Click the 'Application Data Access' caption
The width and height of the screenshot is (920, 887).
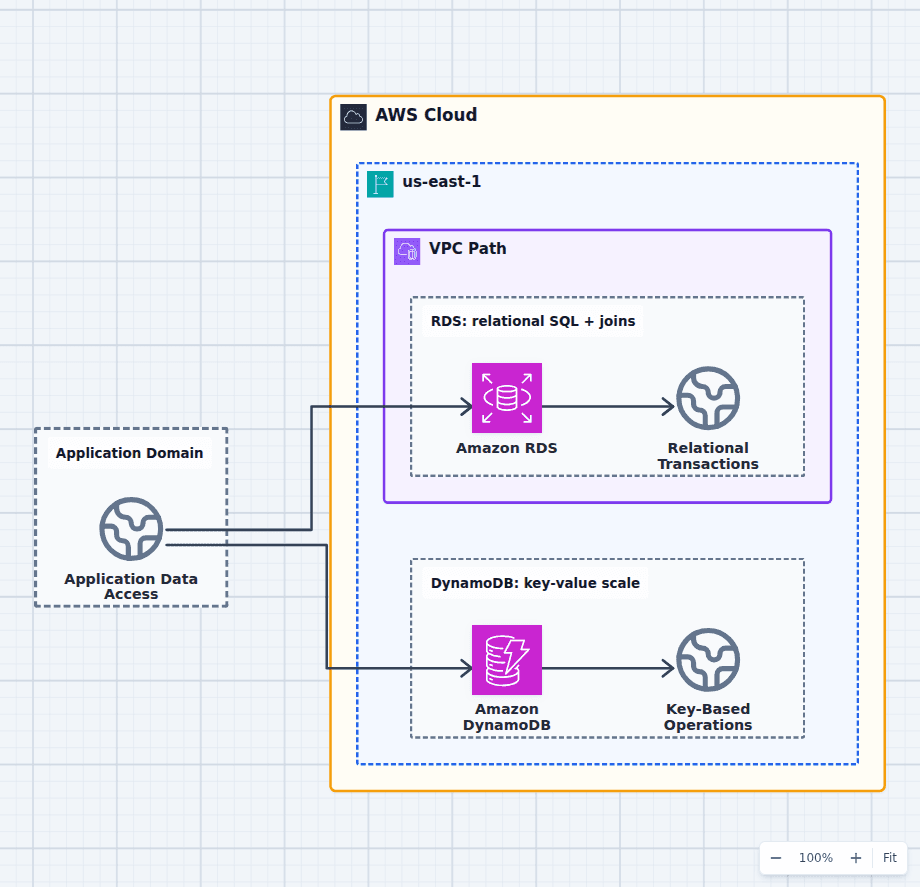pos(131,586)
